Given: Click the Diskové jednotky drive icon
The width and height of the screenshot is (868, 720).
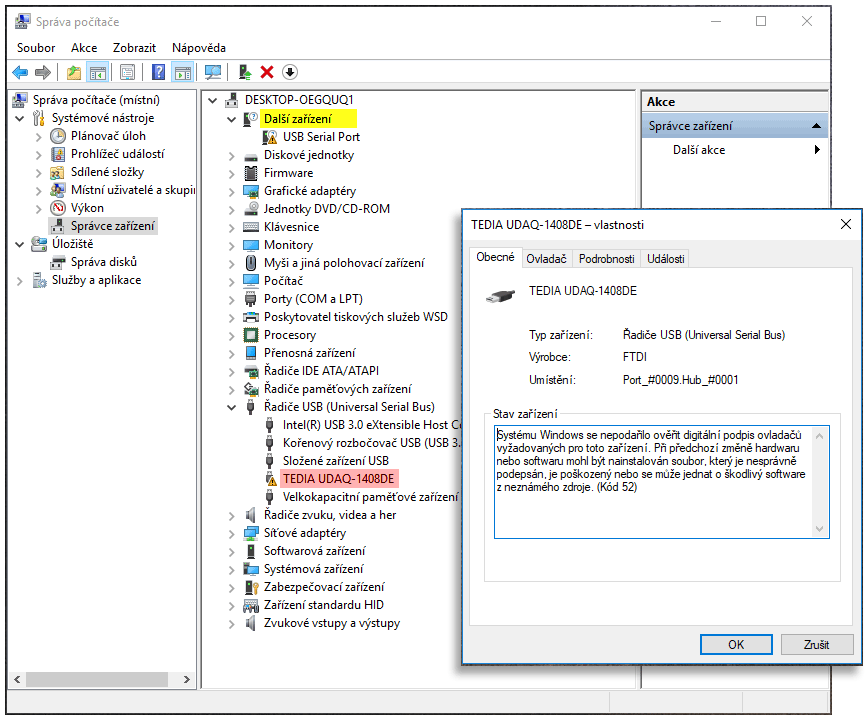Looking at the screenshot, I should point(251,156).
